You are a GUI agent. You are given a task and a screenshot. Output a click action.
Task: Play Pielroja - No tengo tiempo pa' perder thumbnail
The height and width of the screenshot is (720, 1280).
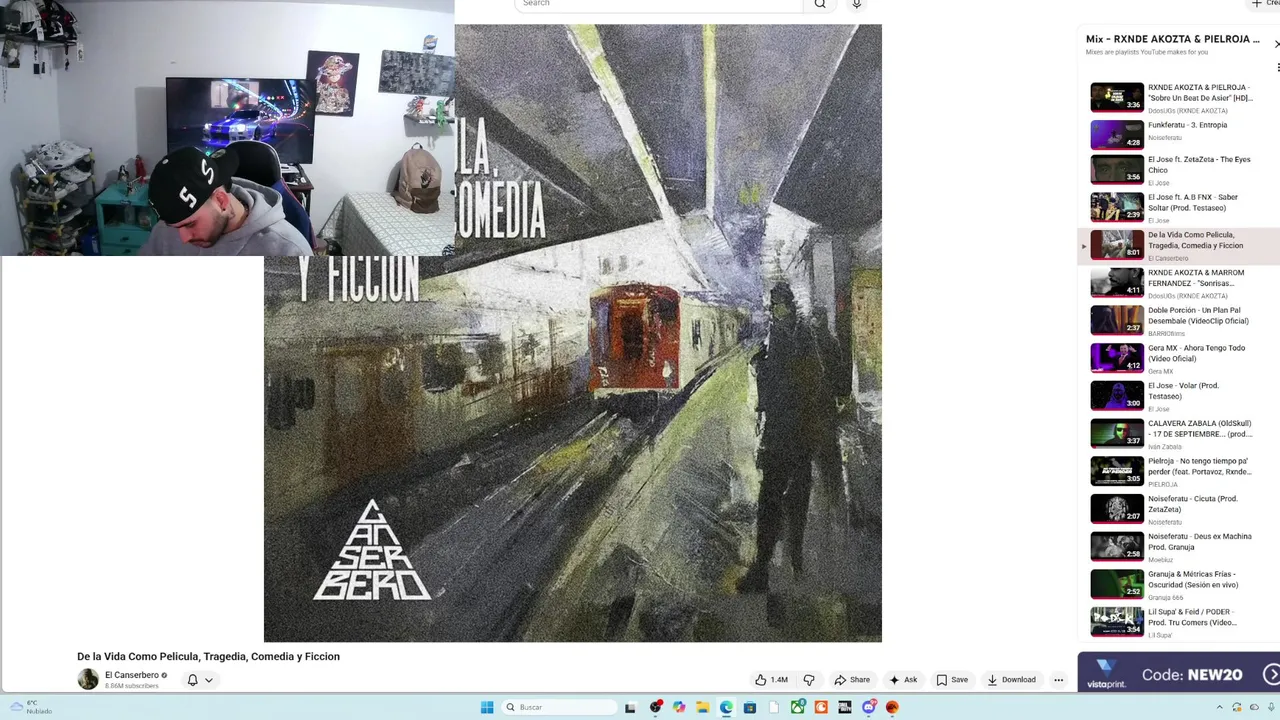click(1117, 471)
